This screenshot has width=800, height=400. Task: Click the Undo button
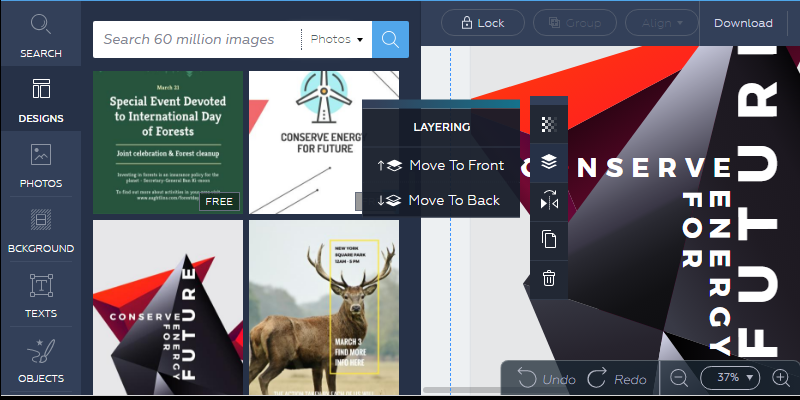tap(547, 379)
